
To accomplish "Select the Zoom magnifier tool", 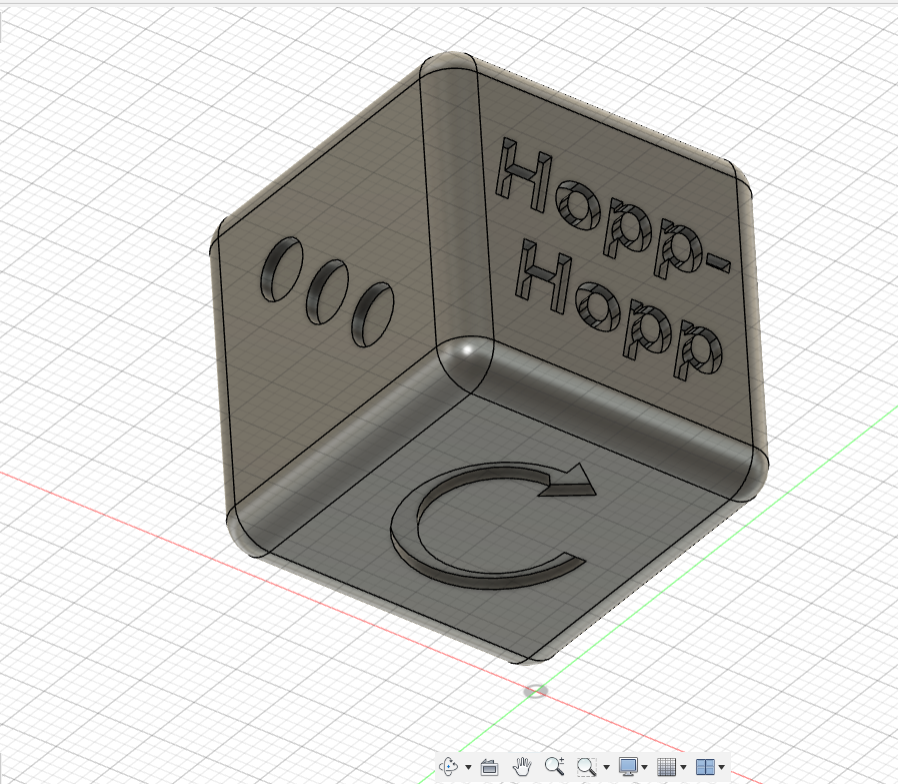I will point(554,766).
